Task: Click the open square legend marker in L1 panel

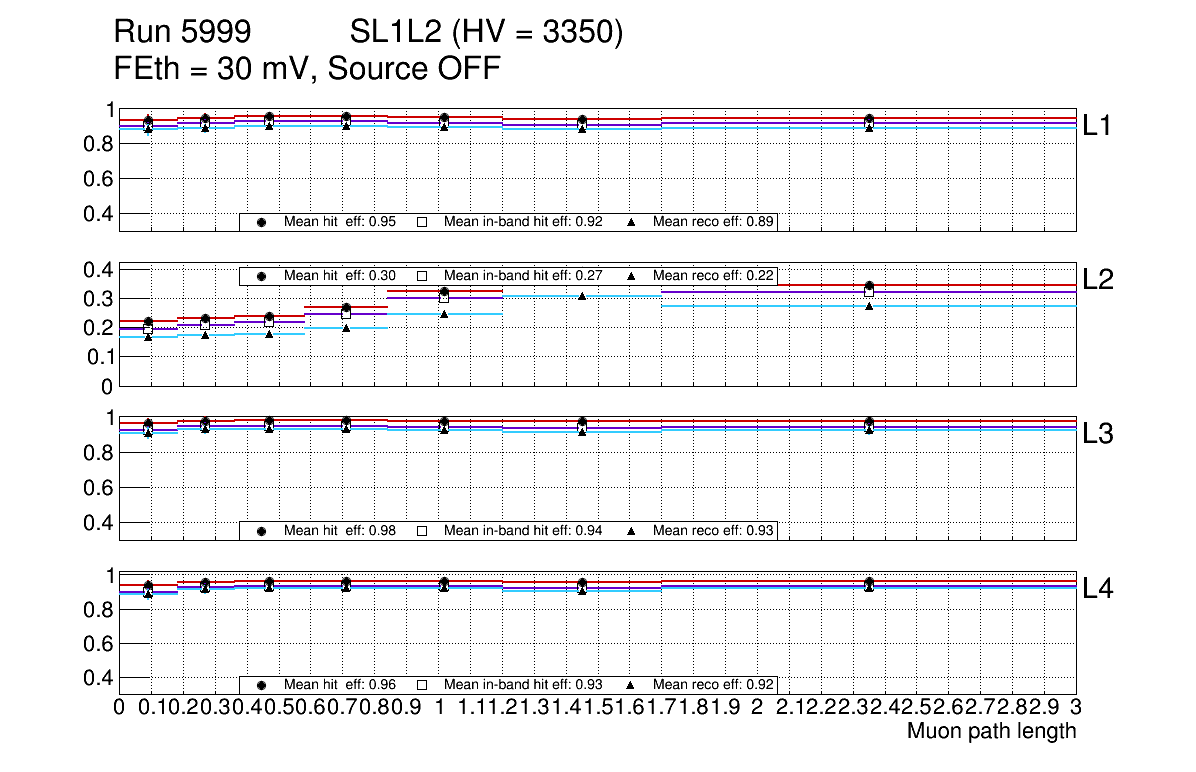Action: (x=422, y=222)
